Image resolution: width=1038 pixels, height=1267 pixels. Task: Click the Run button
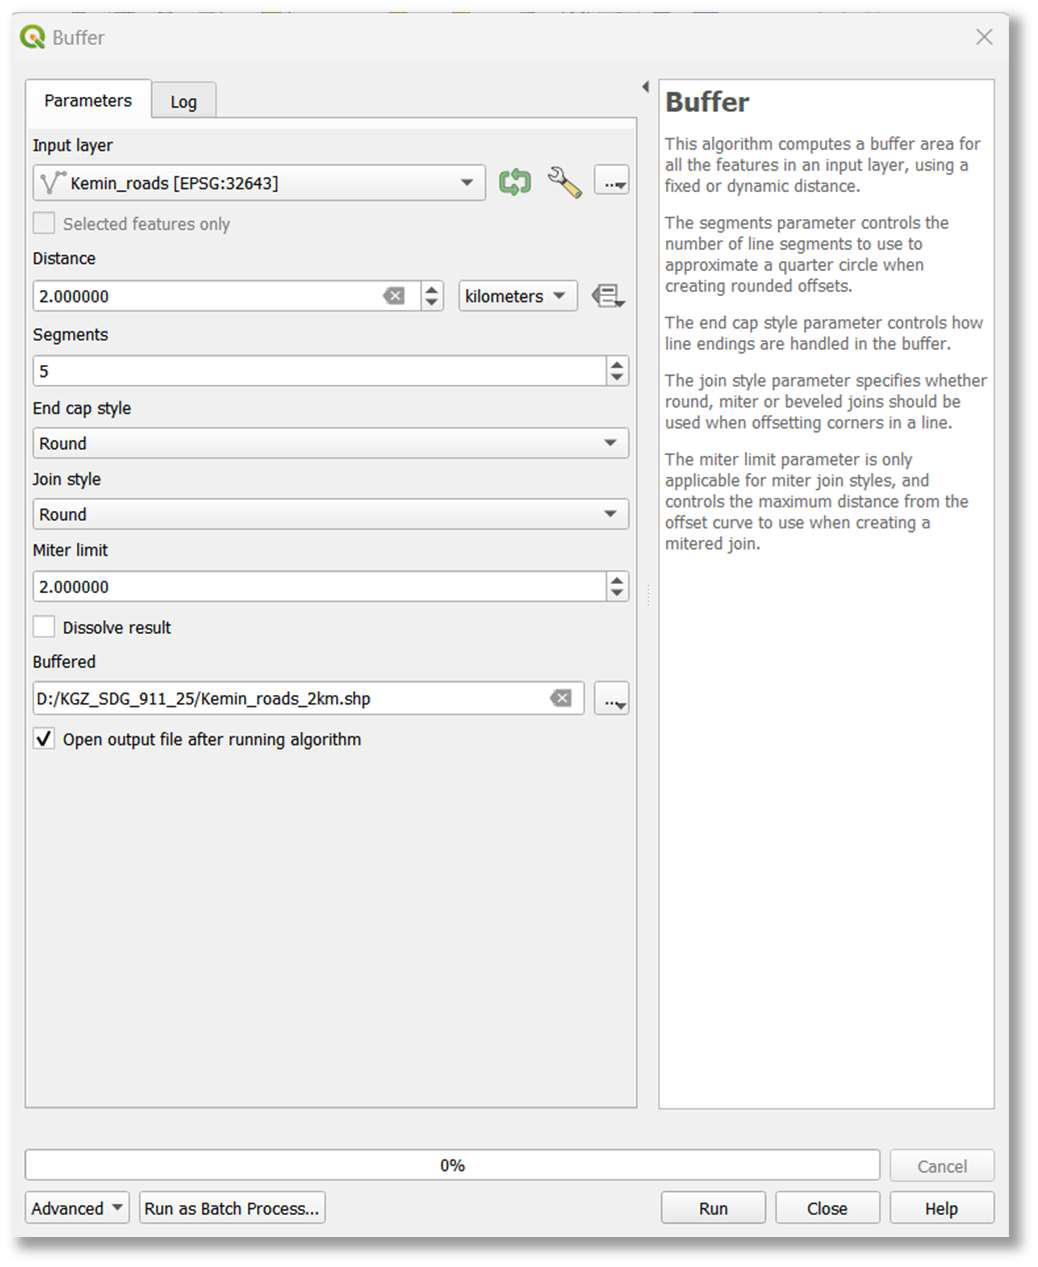click(x=713, y=1208)
